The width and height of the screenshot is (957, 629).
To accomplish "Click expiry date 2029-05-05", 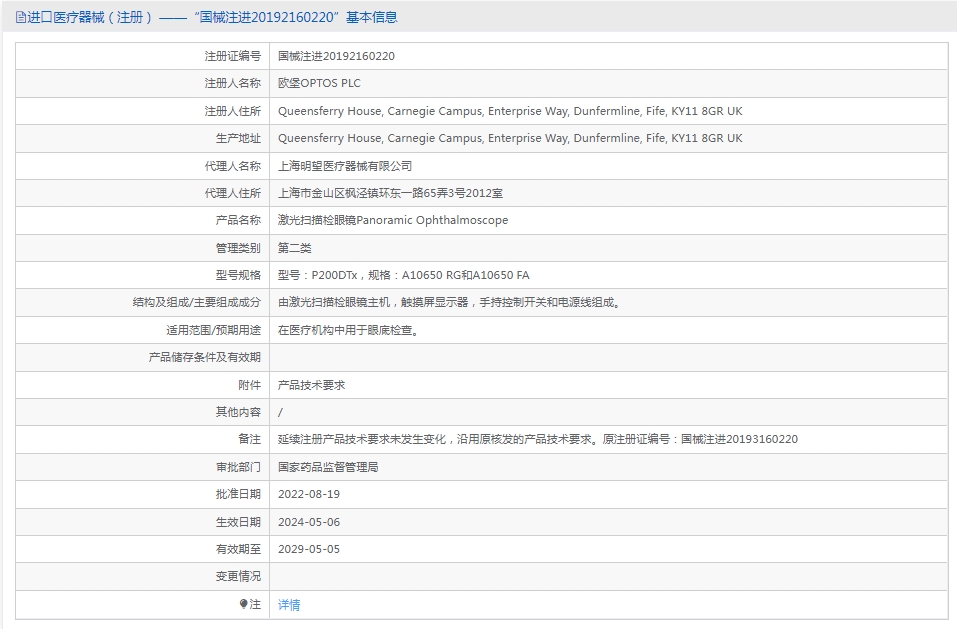I will pyautogui.click(x=309, y=549).
